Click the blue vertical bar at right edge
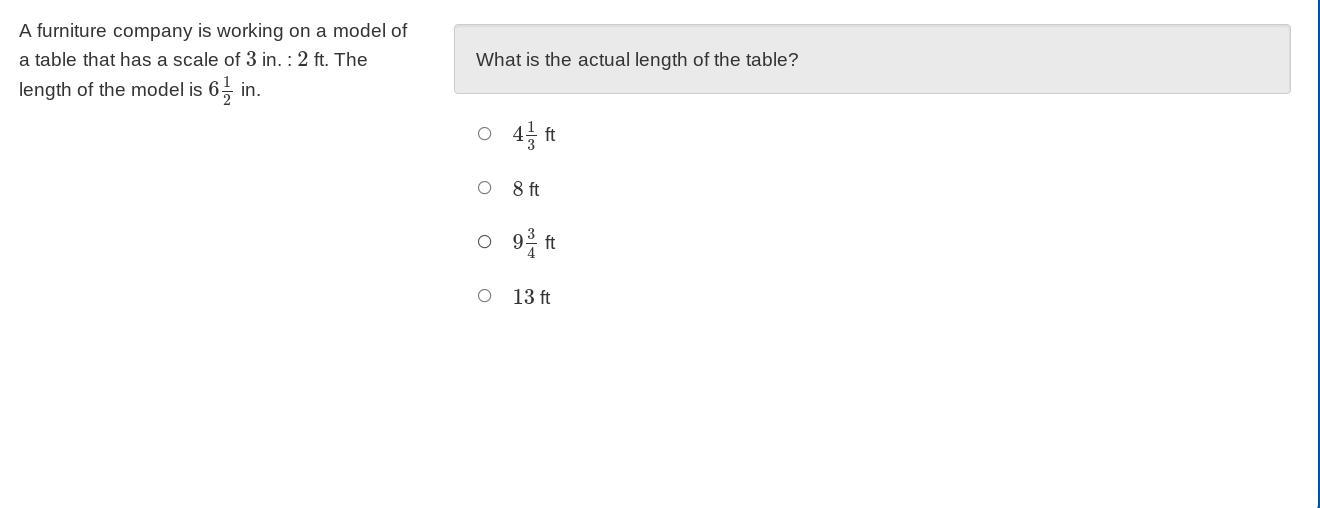The image size is (1320, 508). (1318, 254)
